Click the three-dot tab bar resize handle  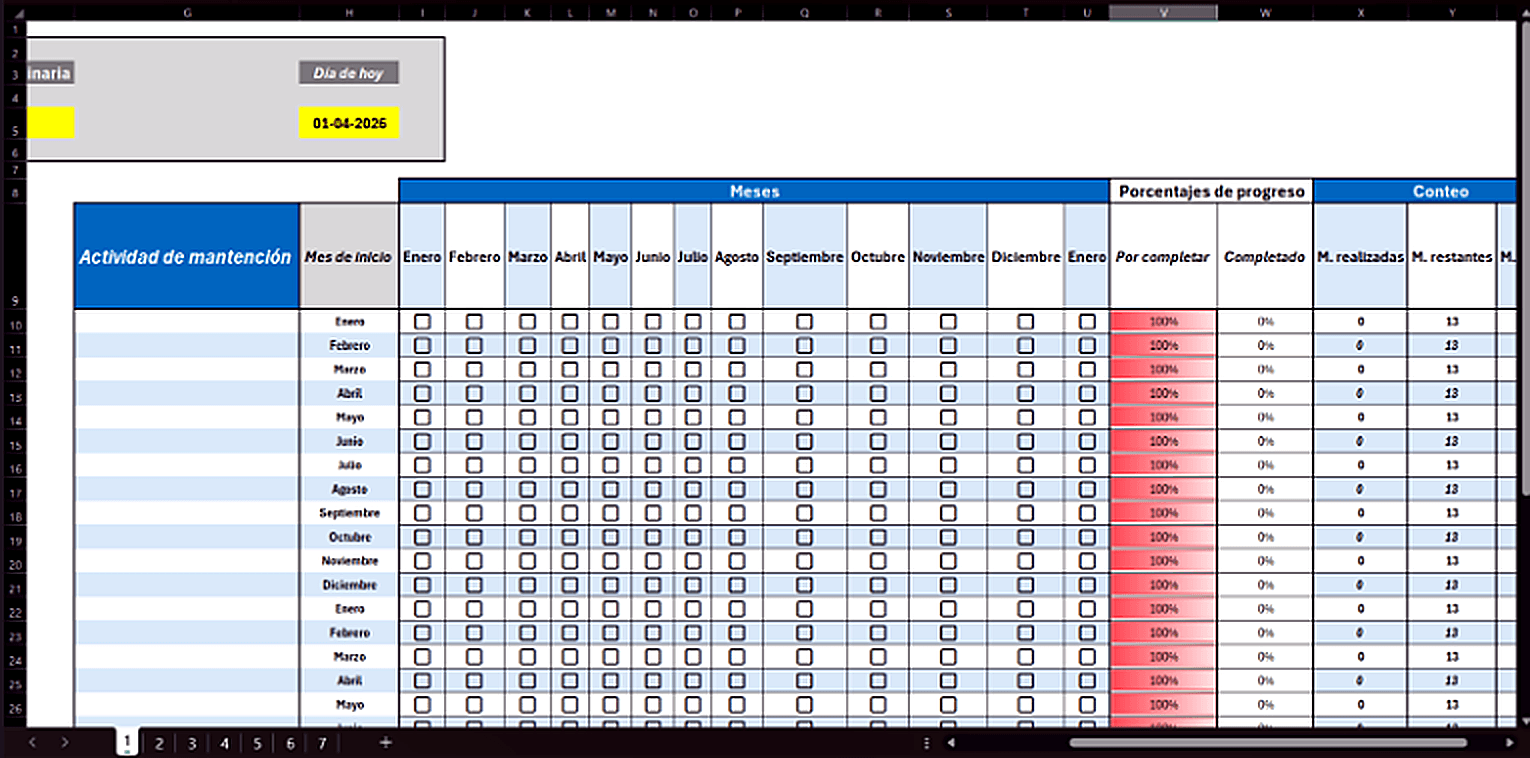pyautogui.click(x=927, y=743)
